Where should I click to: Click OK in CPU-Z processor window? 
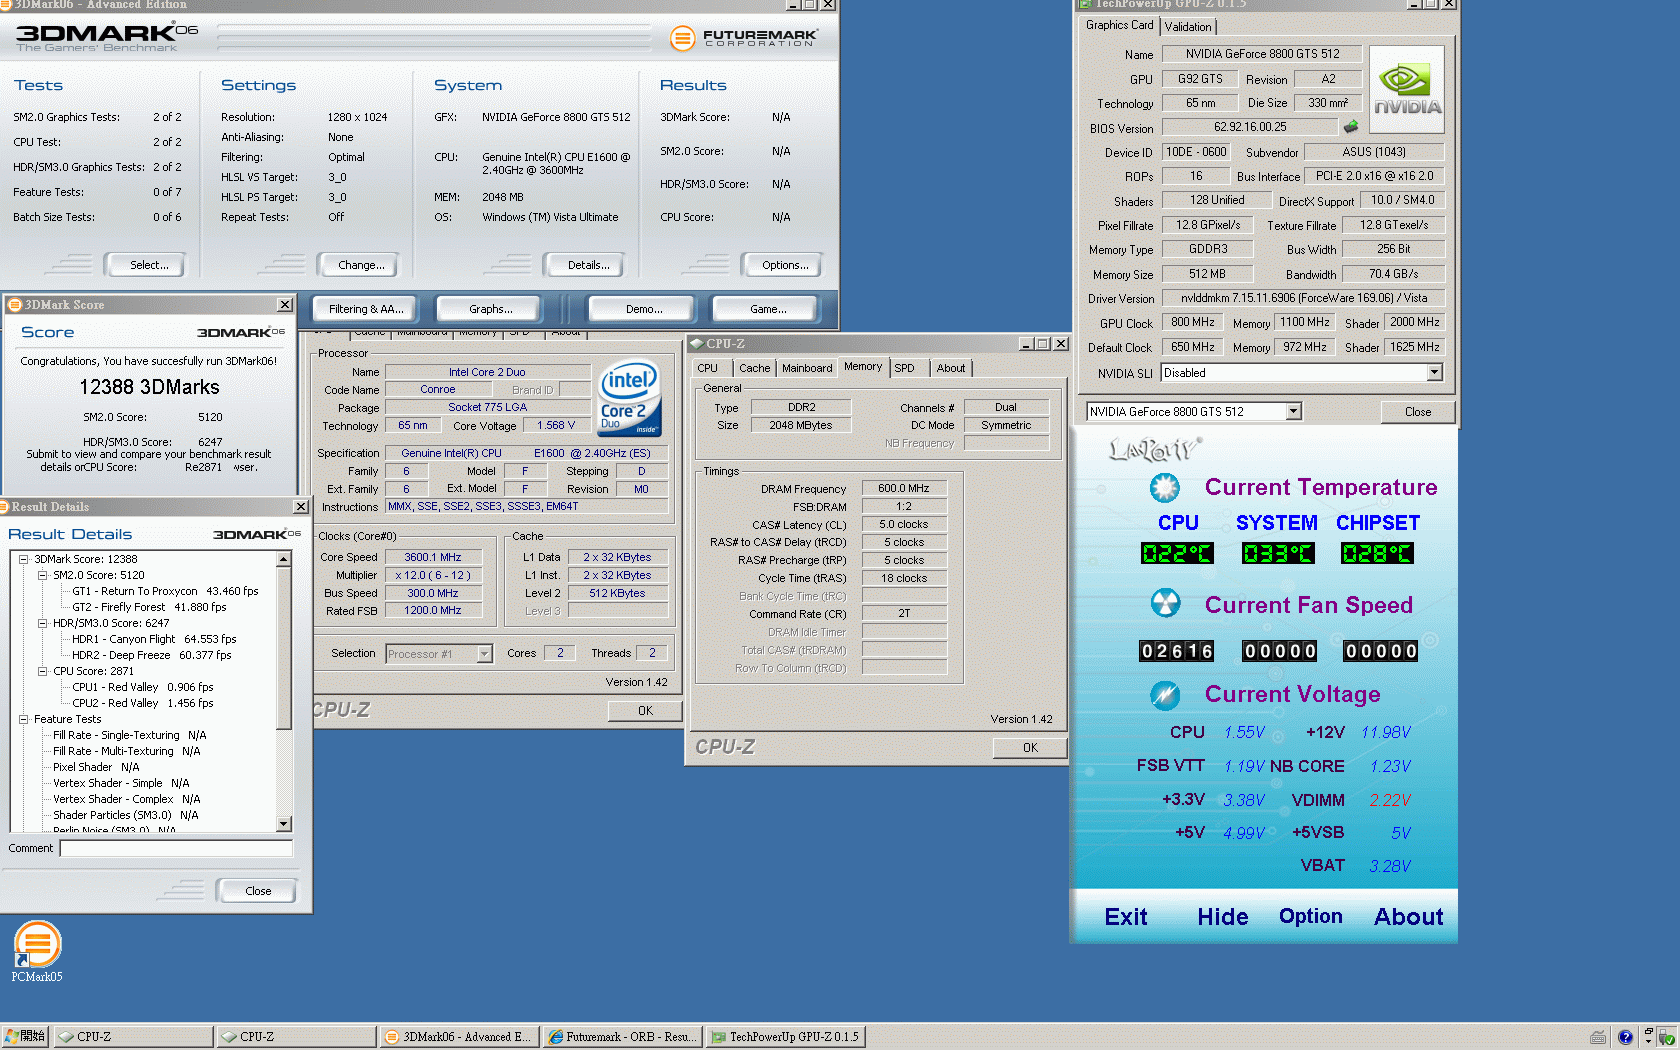(x=645, y=711)
